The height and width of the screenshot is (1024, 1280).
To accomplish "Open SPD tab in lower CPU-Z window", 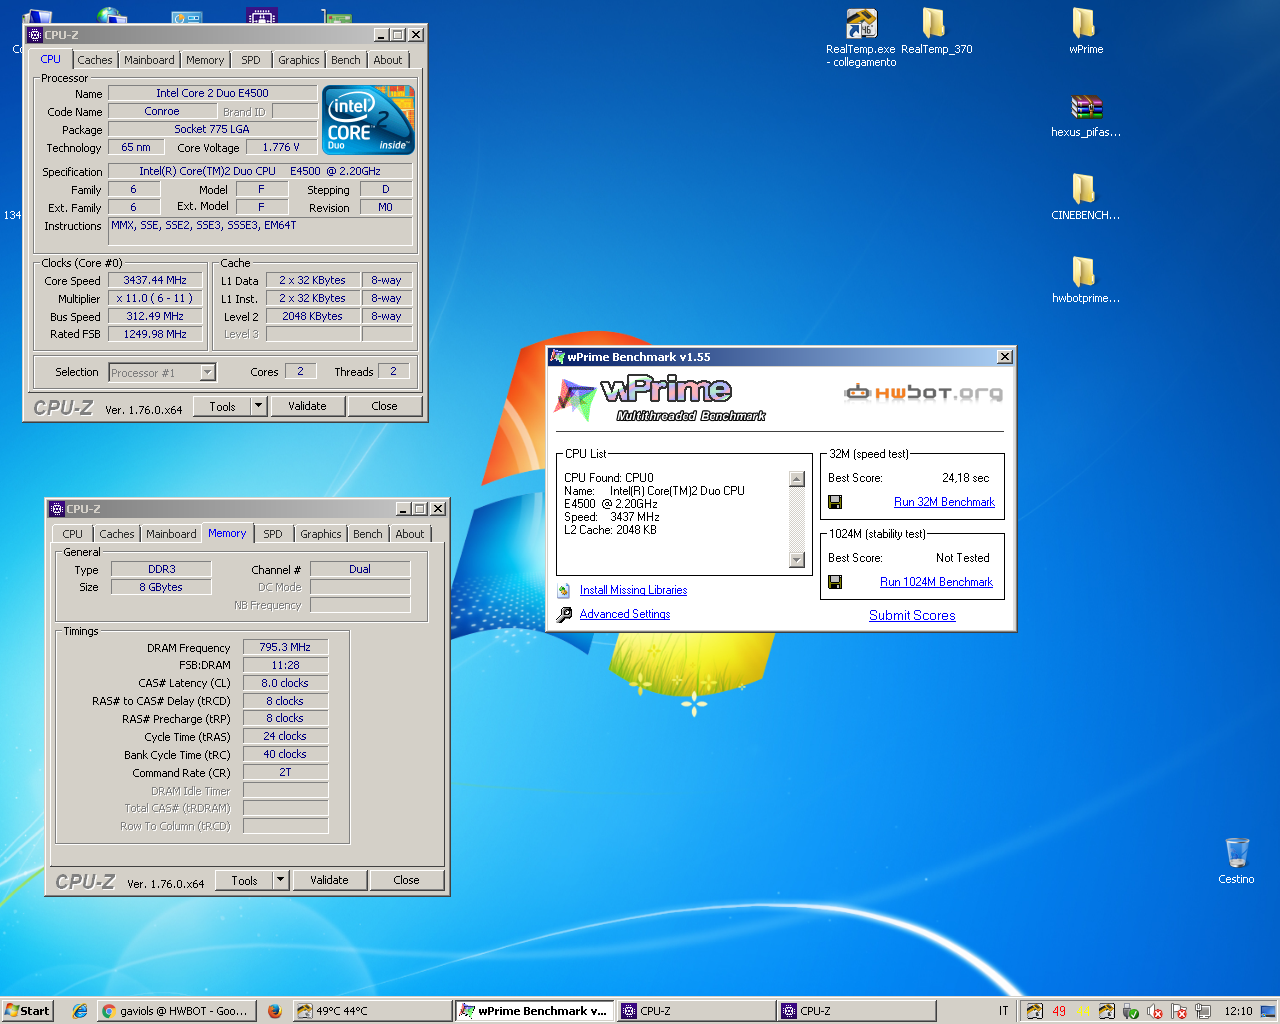I will pyautogui.click(x=273, y=534).
